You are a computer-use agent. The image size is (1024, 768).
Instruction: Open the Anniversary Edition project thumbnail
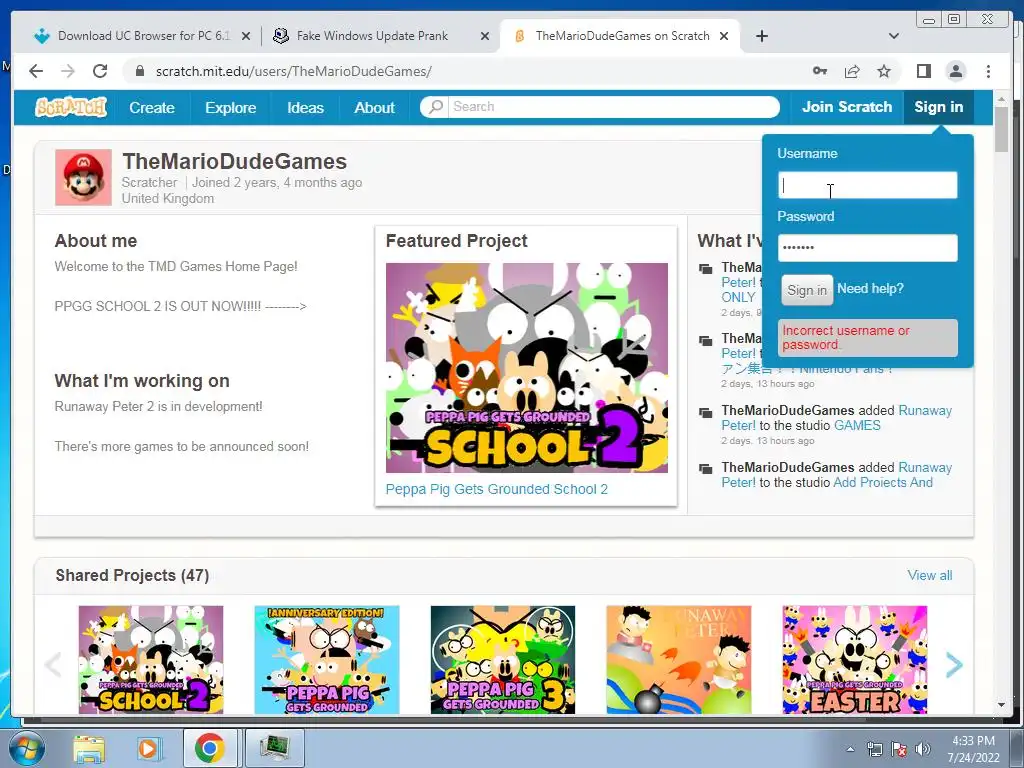click(x=327, y=660)
